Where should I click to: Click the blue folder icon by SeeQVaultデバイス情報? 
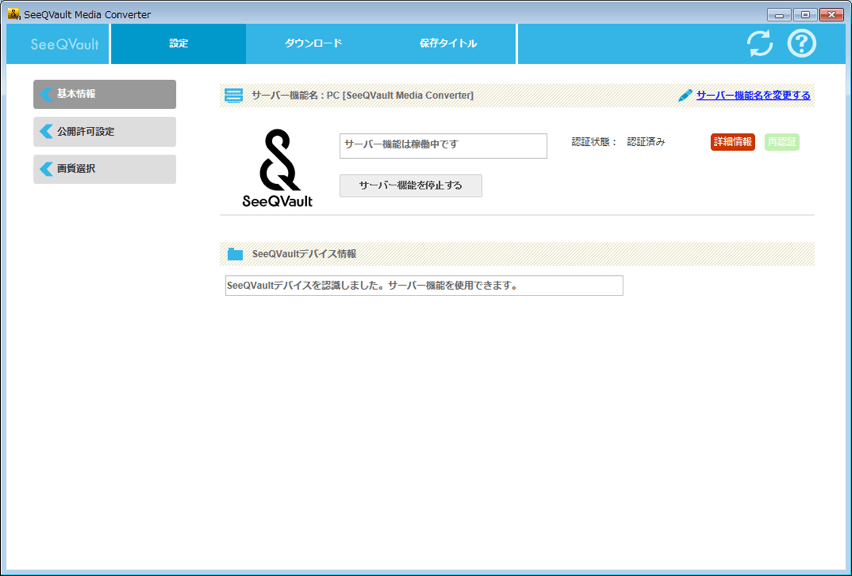tap(235, 254)
